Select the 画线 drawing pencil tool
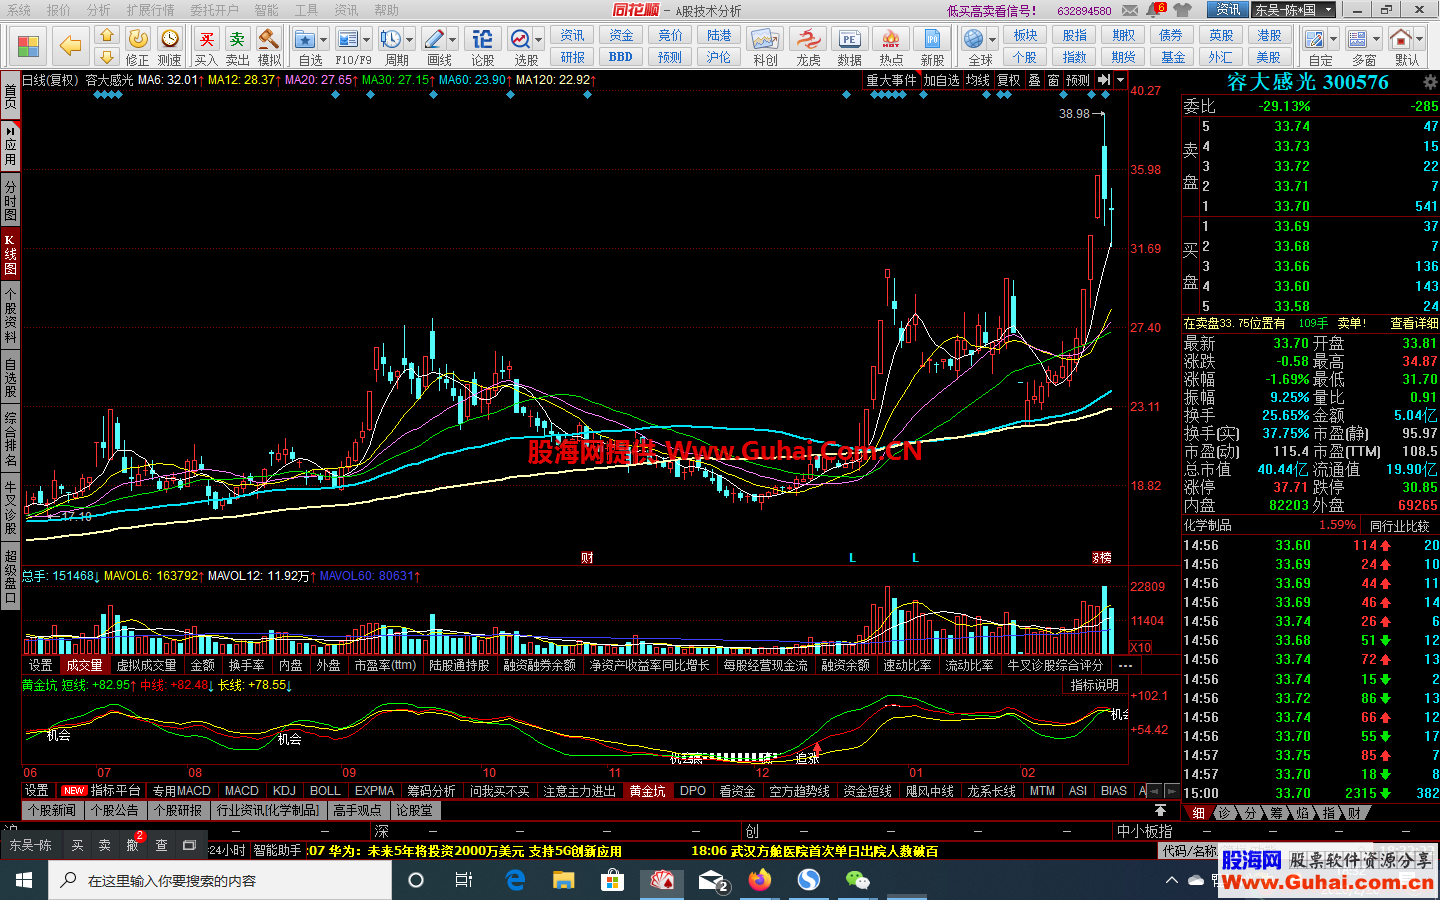Image resolution: width=1440 pixels, height=900 pixels. 434,39
